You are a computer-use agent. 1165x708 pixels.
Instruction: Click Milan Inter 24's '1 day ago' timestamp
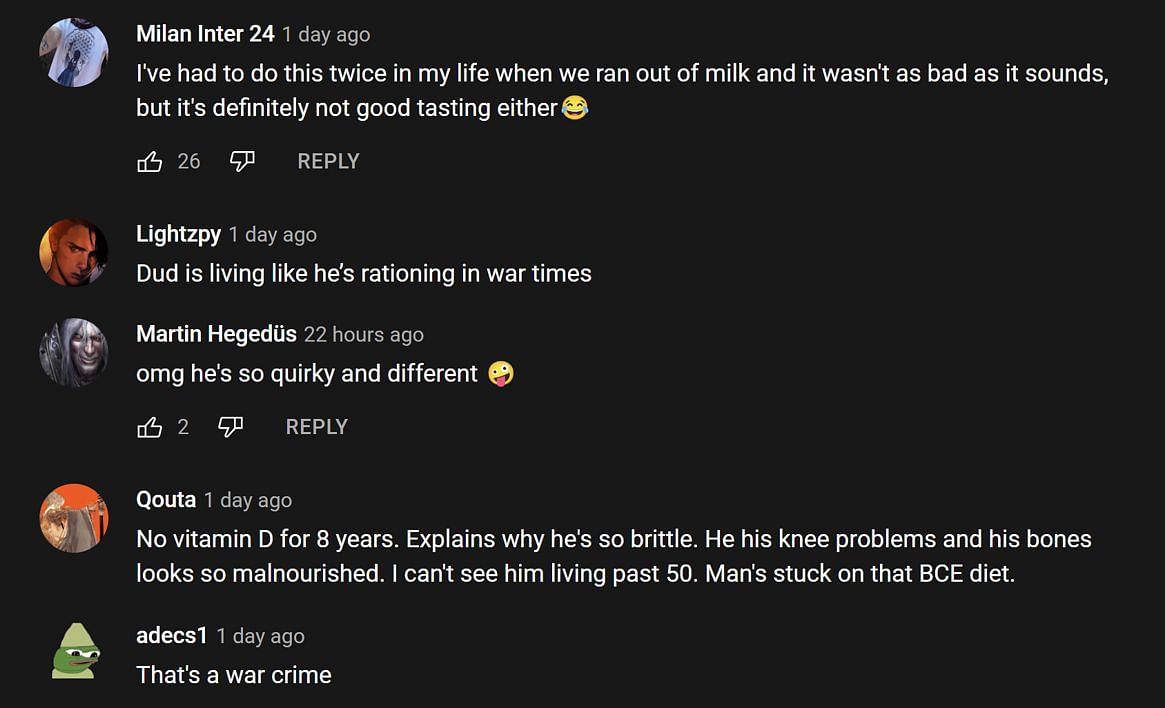click(326, 35)
